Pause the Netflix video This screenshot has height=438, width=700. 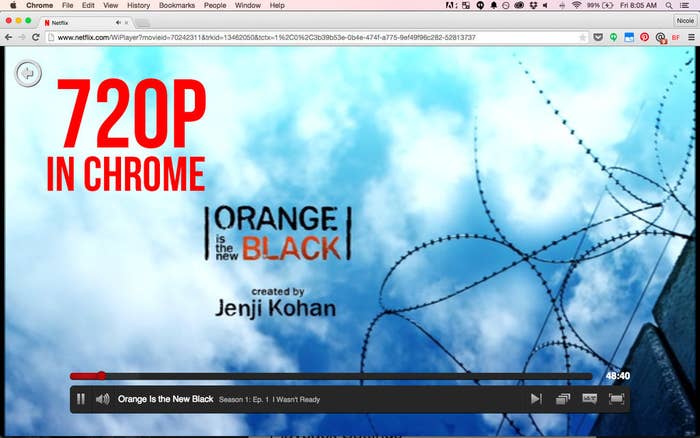tap(81, 399)
